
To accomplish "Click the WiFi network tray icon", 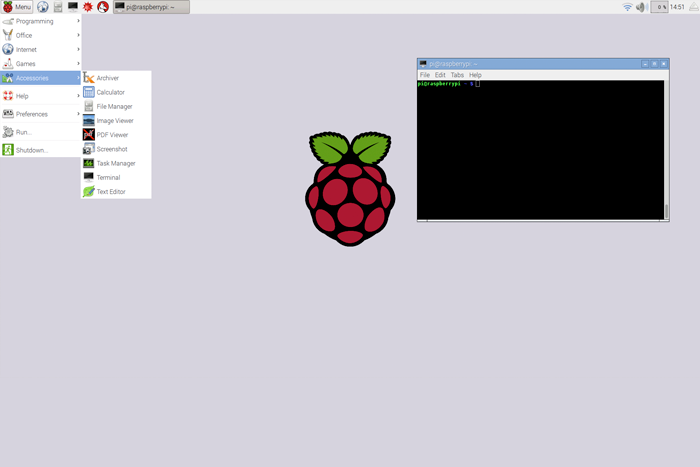I will [x=627, y=7].
